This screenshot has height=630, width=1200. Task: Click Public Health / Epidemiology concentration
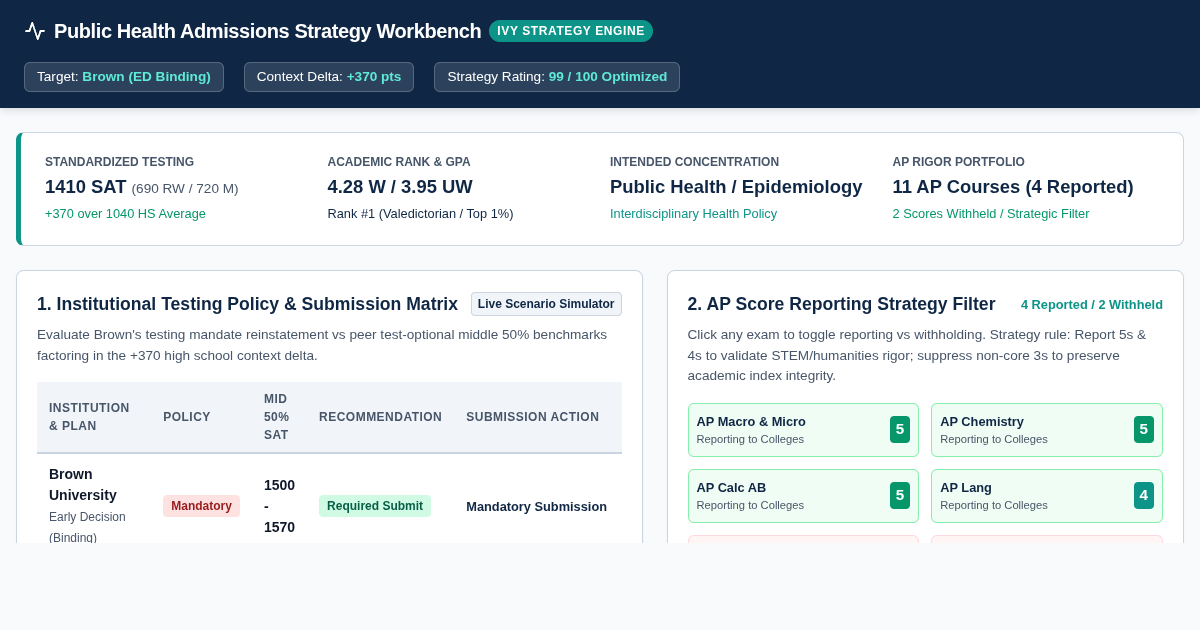(x=736, y=187)
